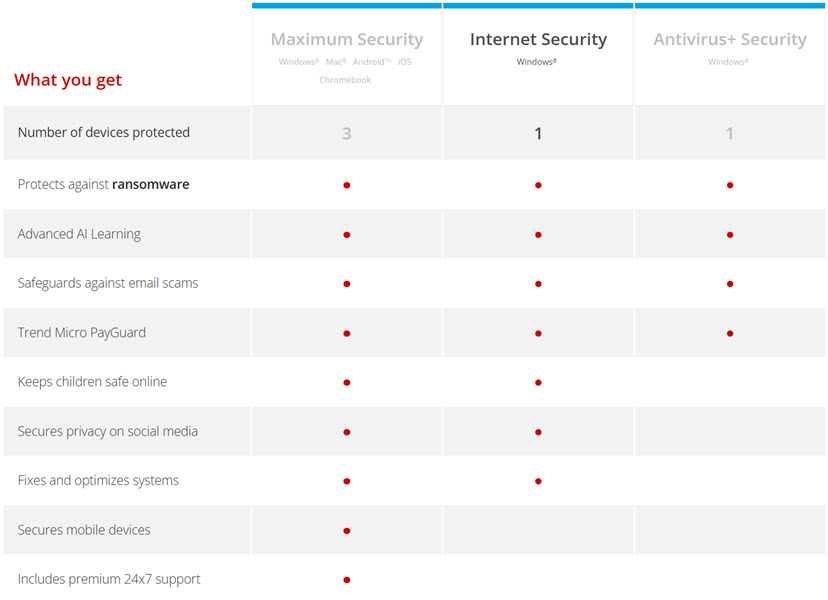828x600 pixels.
Task: Select the Internet Security column header
Action: 538,40
